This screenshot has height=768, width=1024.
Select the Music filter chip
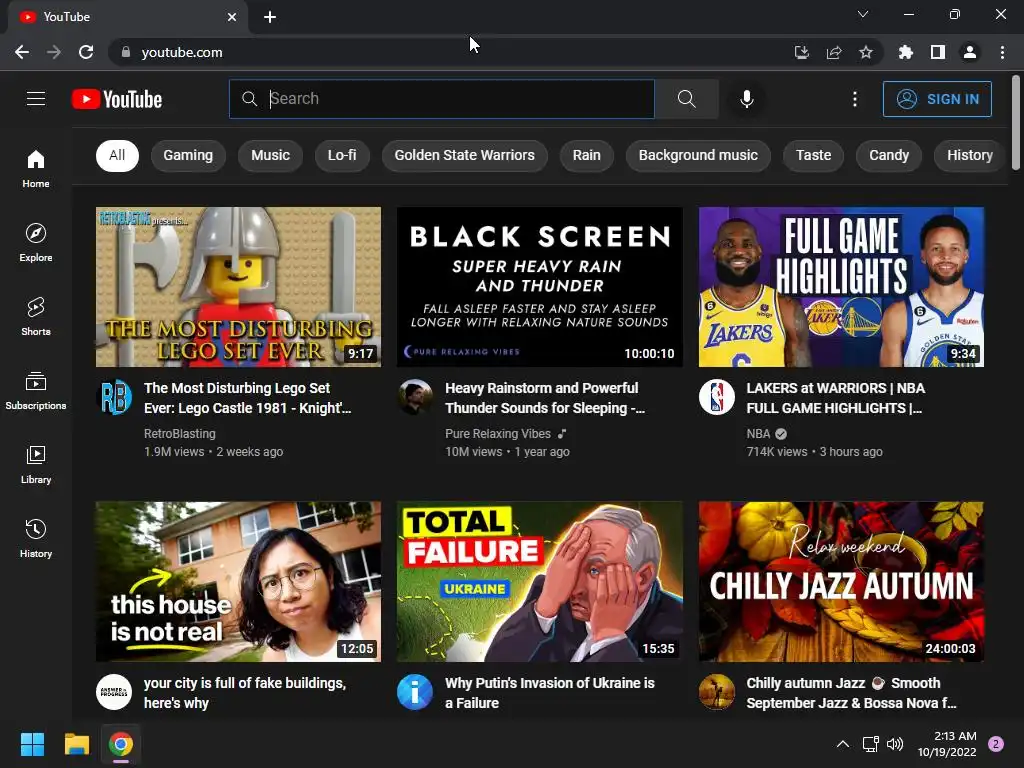tap(270, 155)
